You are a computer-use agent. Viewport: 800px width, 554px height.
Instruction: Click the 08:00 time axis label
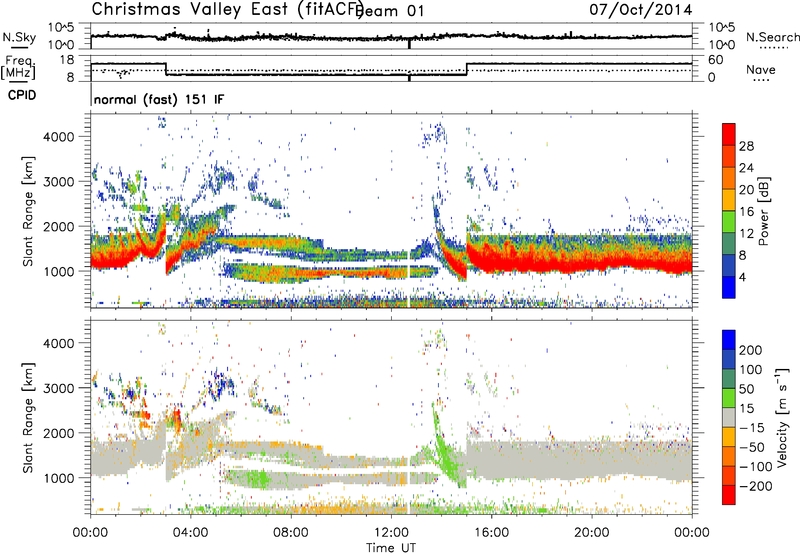coord(291,533)
